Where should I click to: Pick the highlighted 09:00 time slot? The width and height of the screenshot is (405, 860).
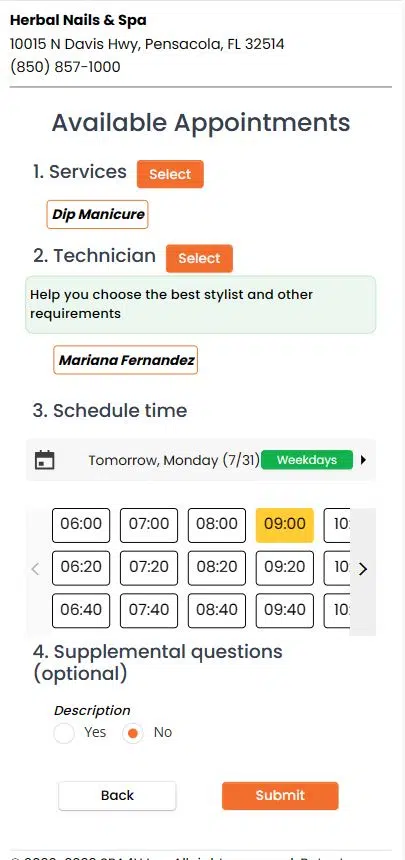[285, 525]
